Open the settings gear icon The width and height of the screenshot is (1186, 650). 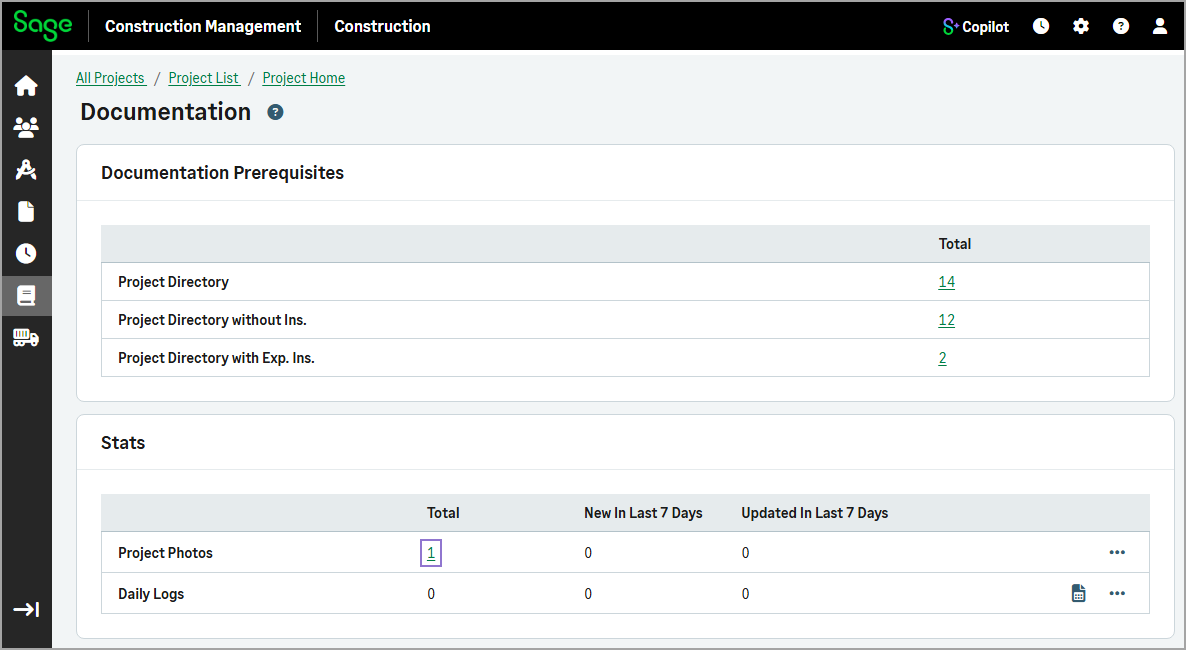tap(1081, 27)
